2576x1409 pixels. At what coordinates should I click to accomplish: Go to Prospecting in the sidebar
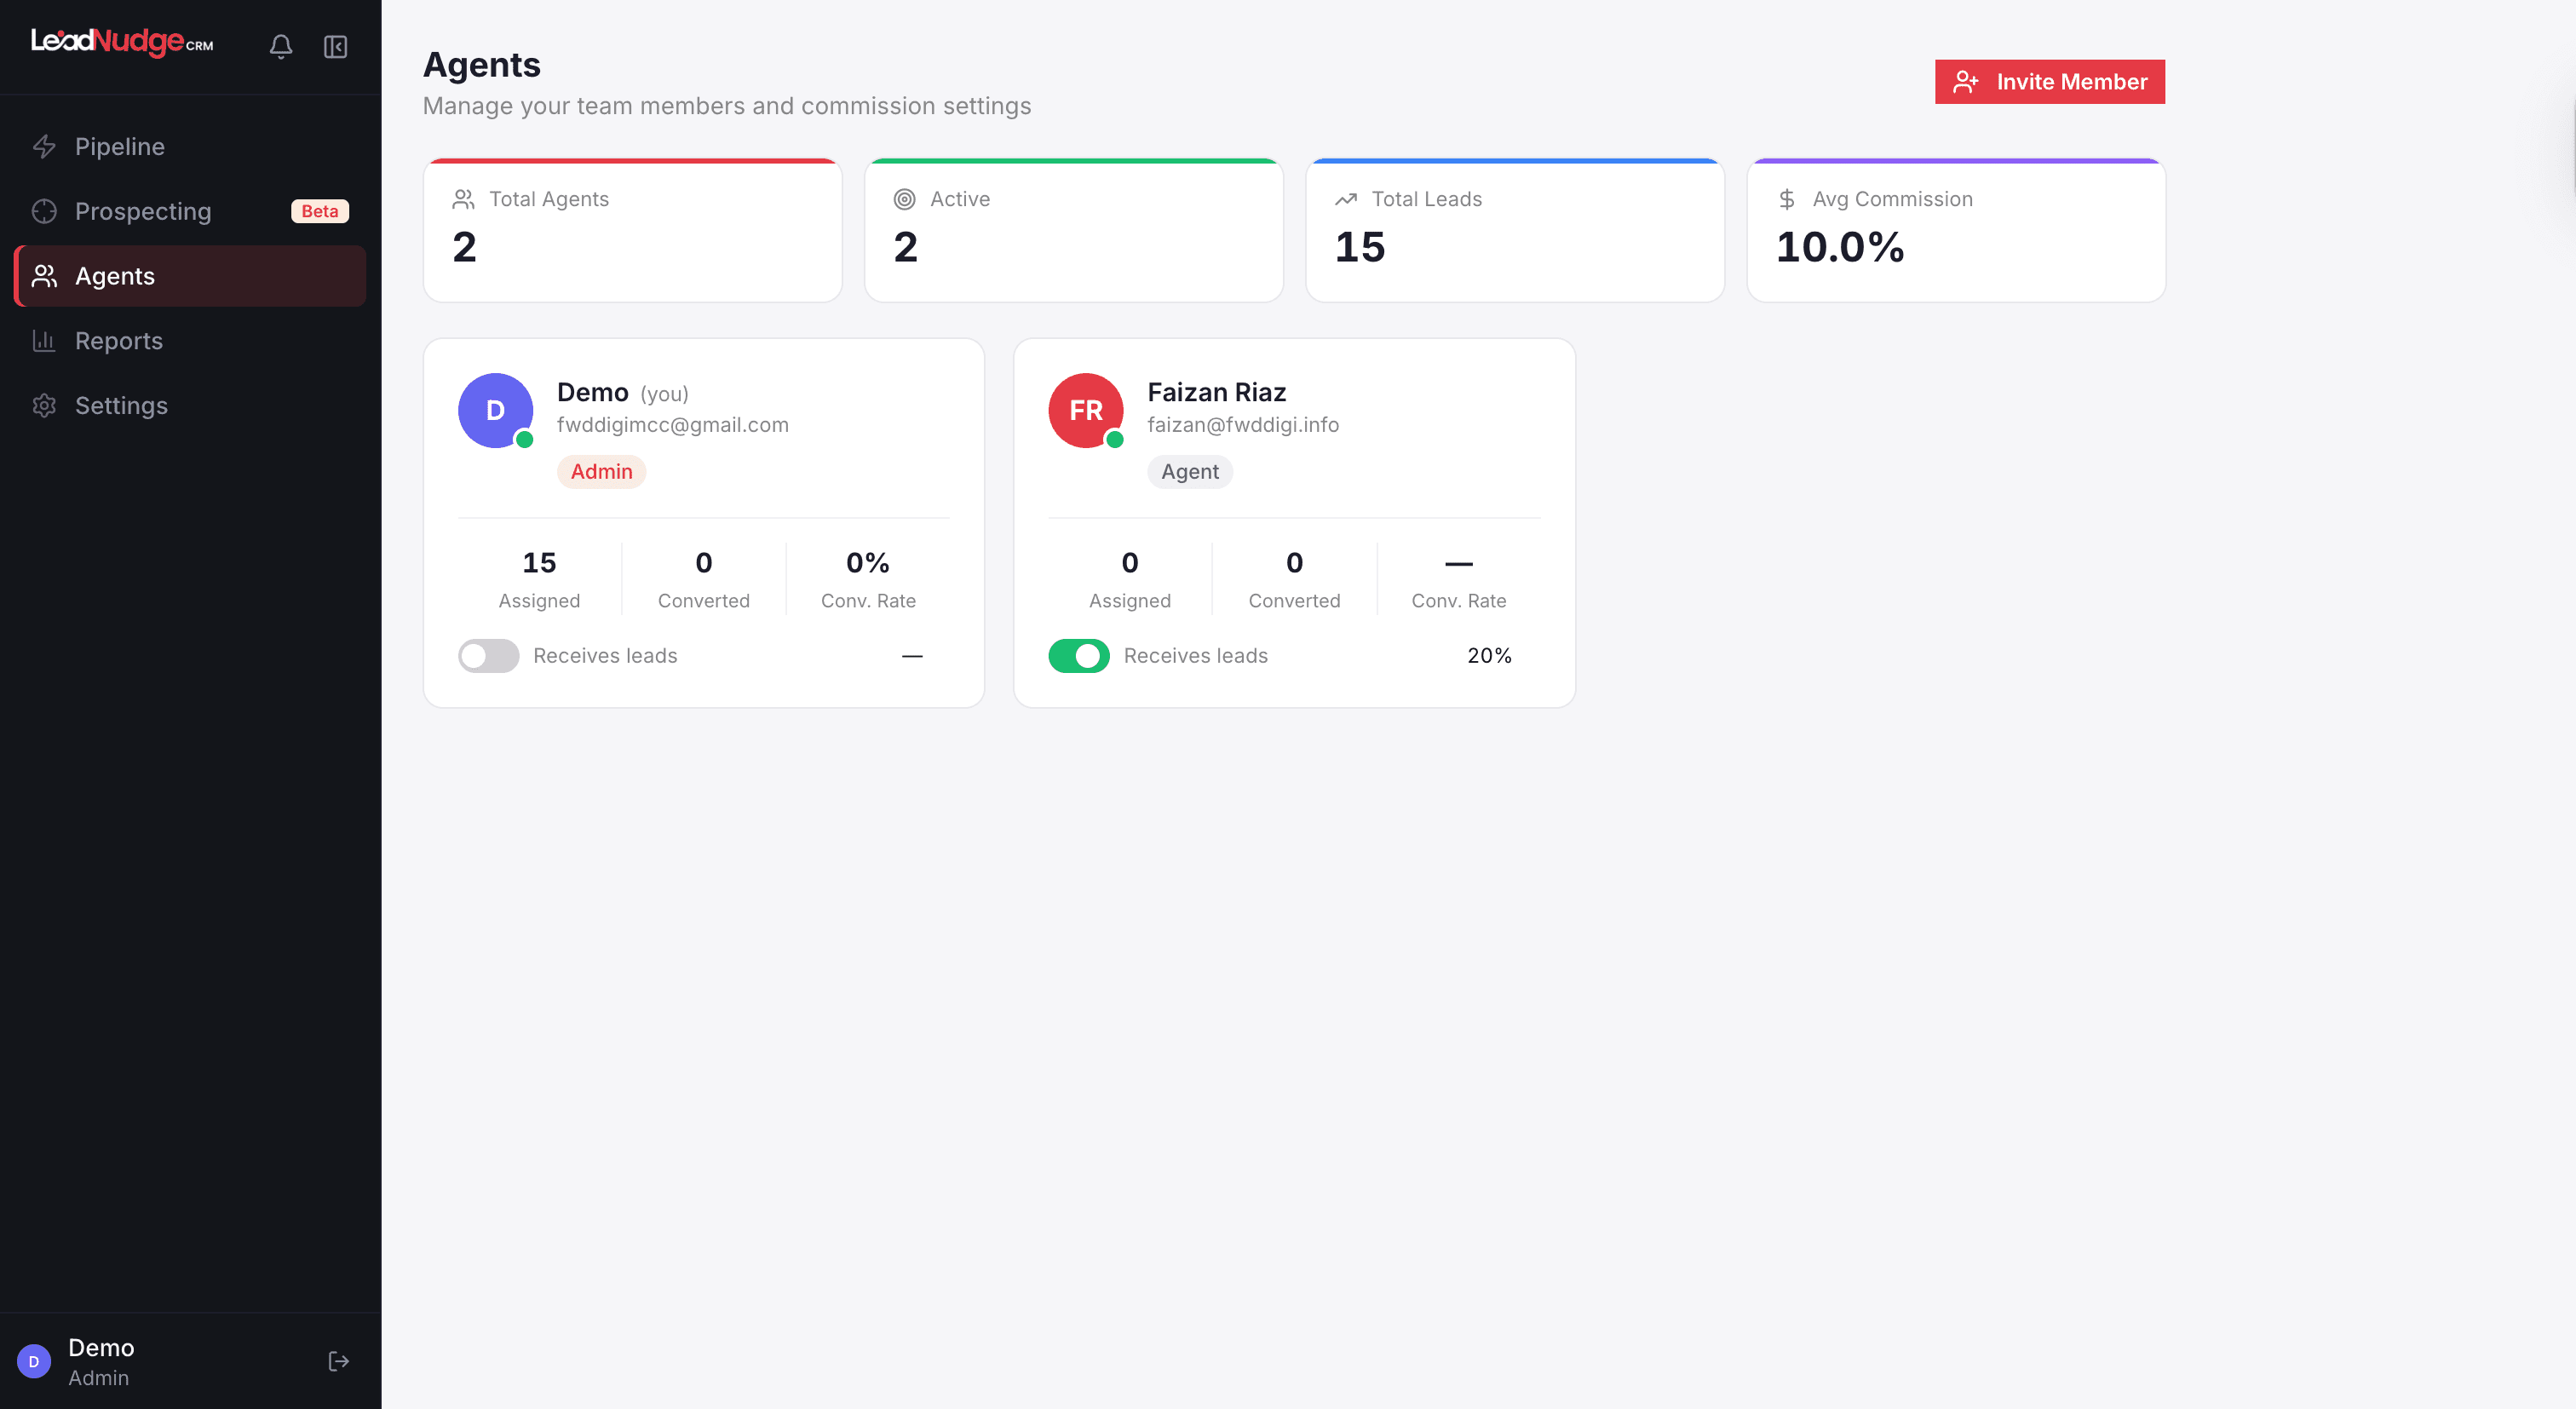pyautogui.click(x=190, y=211)
